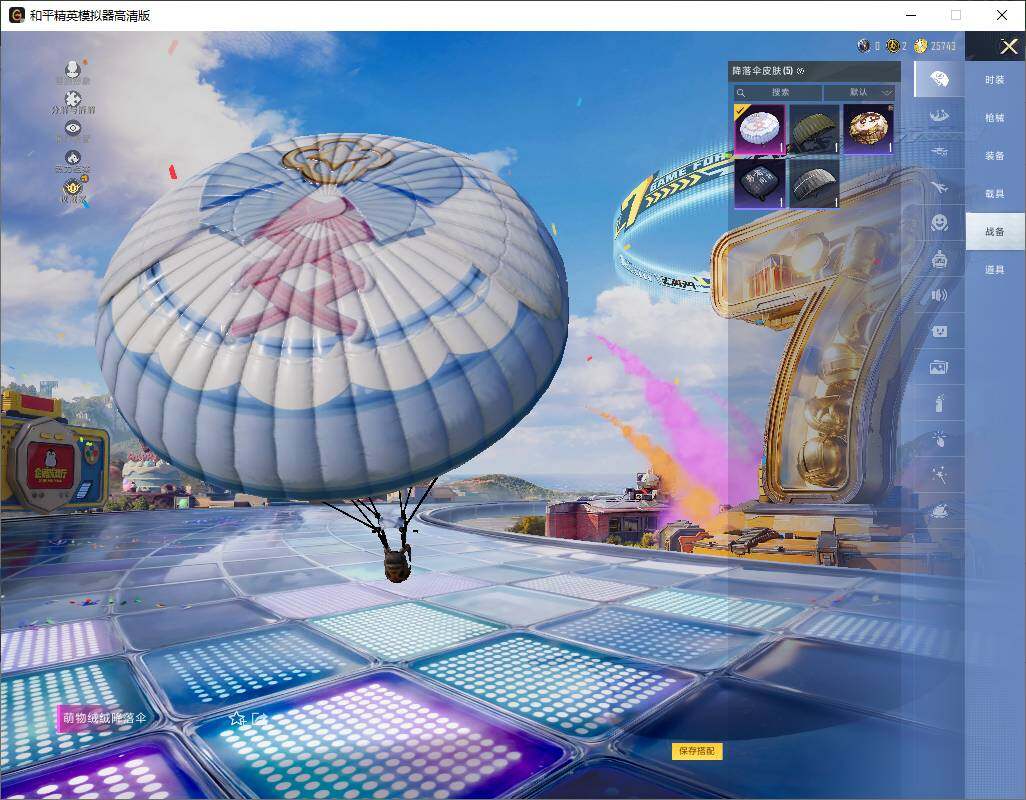The width and height of the screenshot is (1026, 800).
Task: Click the 分解与拆解 puzzle icon
Action: tap(73, 99)
